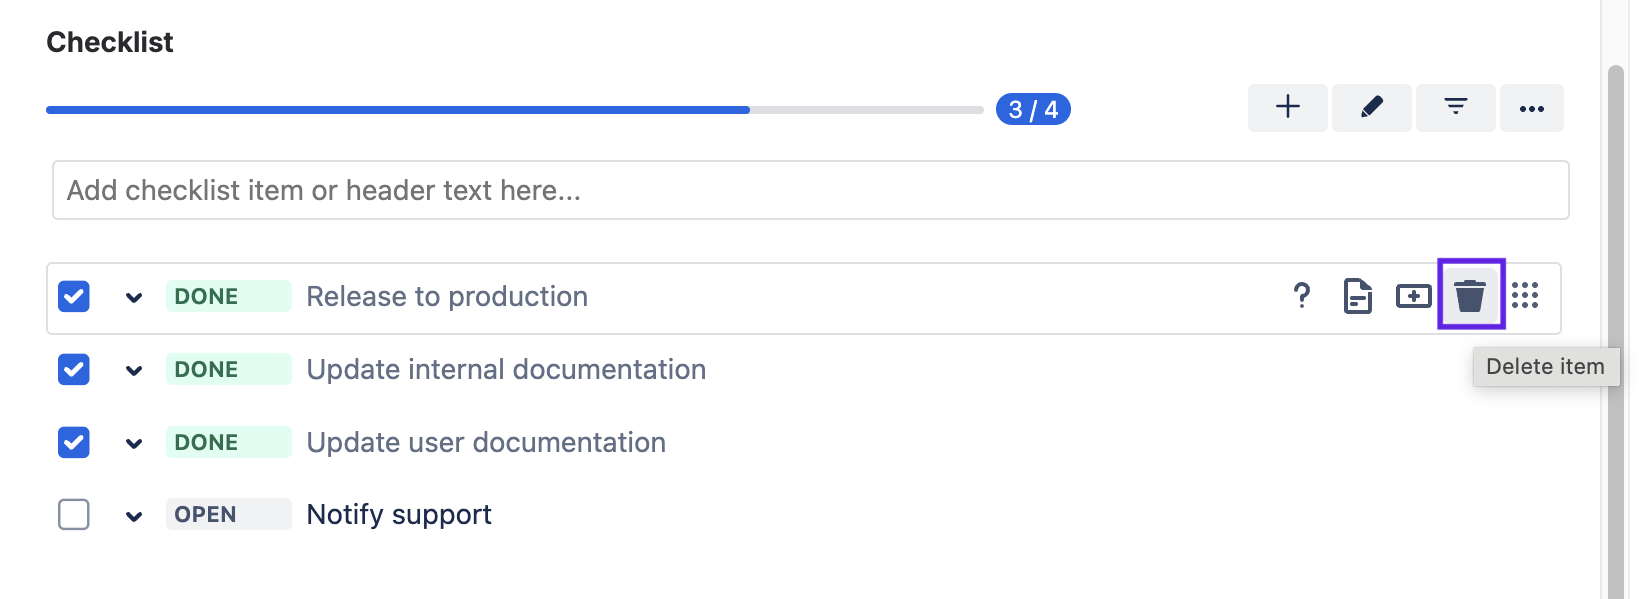Open the chevron beside Update user documentation
1640x599 pixels.
pyautogui.click(x=135, y=442)
